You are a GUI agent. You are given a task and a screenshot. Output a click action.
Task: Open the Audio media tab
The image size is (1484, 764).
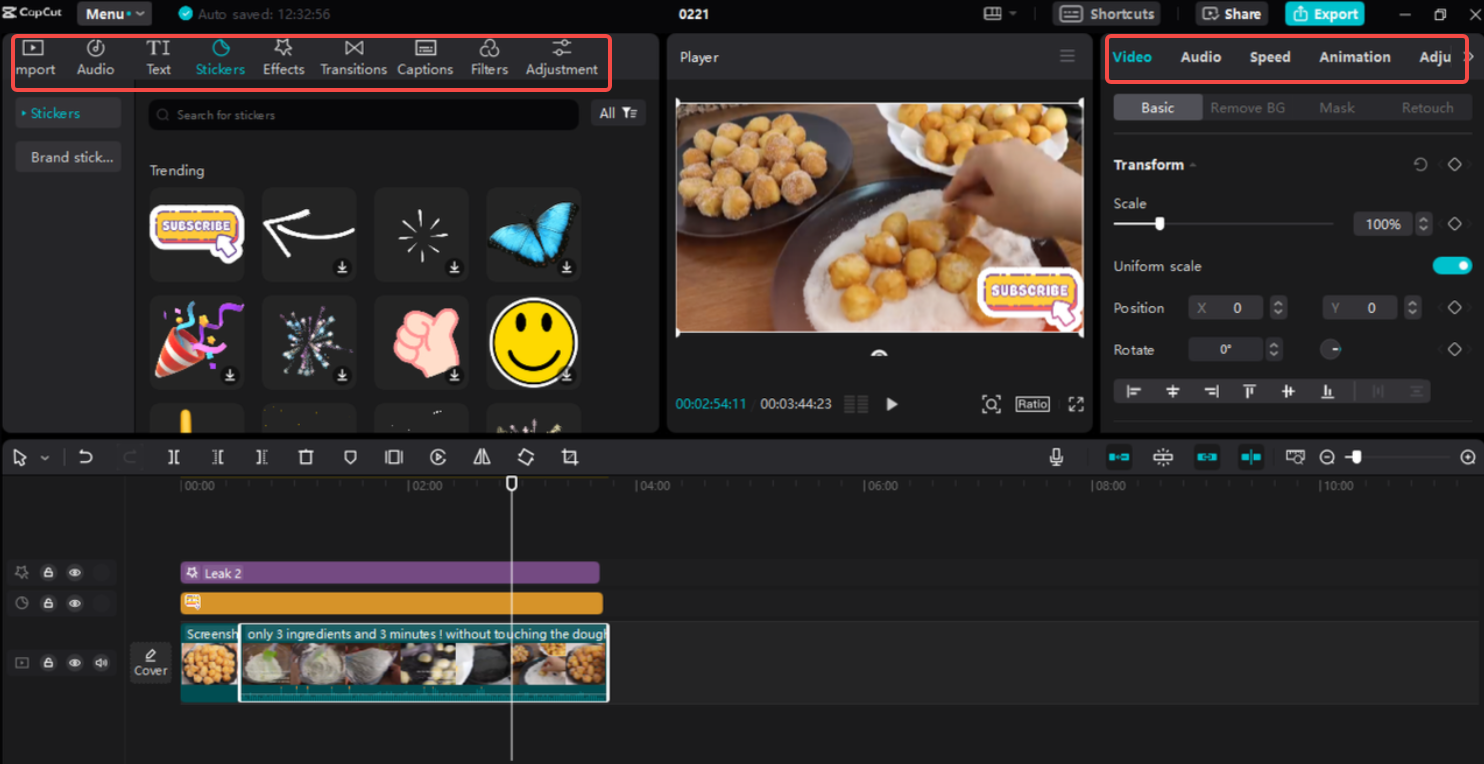[96, 58]
